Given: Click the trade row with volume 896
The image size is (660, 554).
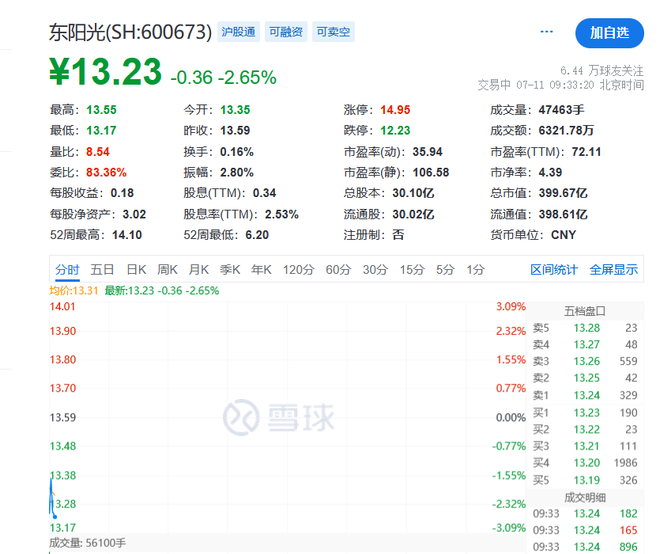Looking at the screenshot, I should point(585,547).
